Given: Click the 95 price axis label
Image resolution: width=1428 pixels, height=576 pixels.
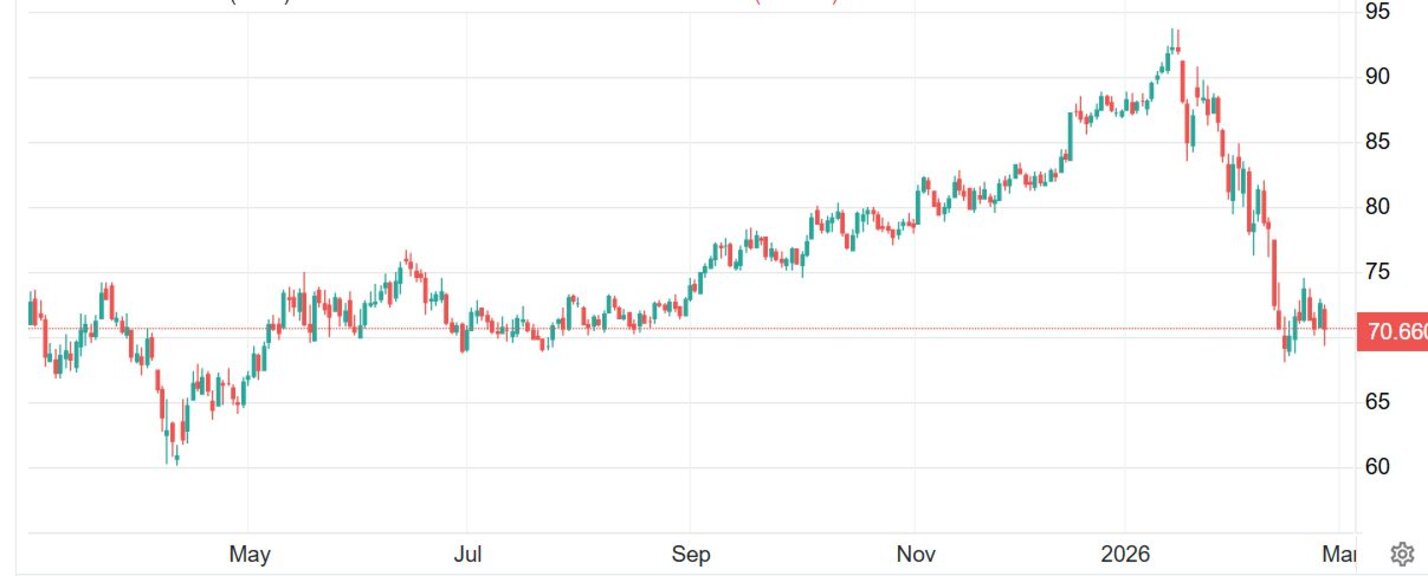Looking at the screenshot, I should (1377, 12).
